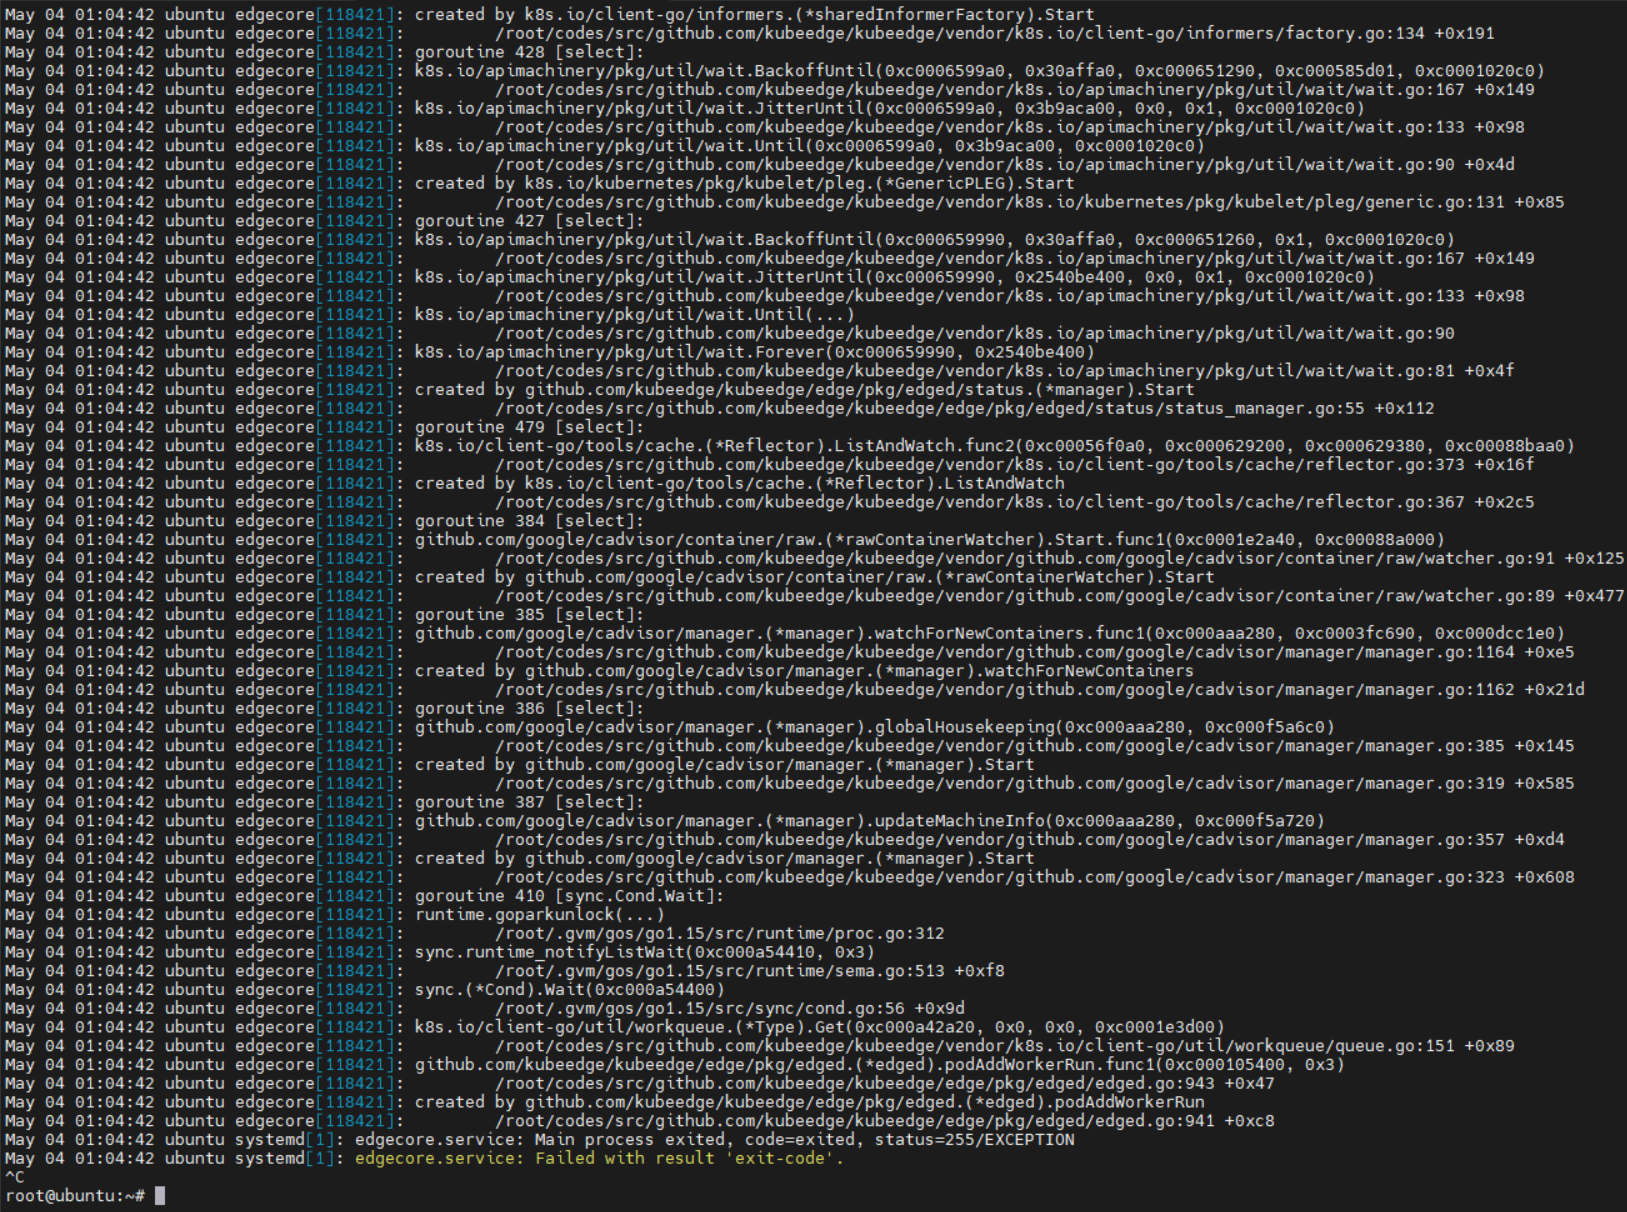Select the 'wait.Until(...)' line
Screen dimensions: 1627x1212
(x=430, y=315)
